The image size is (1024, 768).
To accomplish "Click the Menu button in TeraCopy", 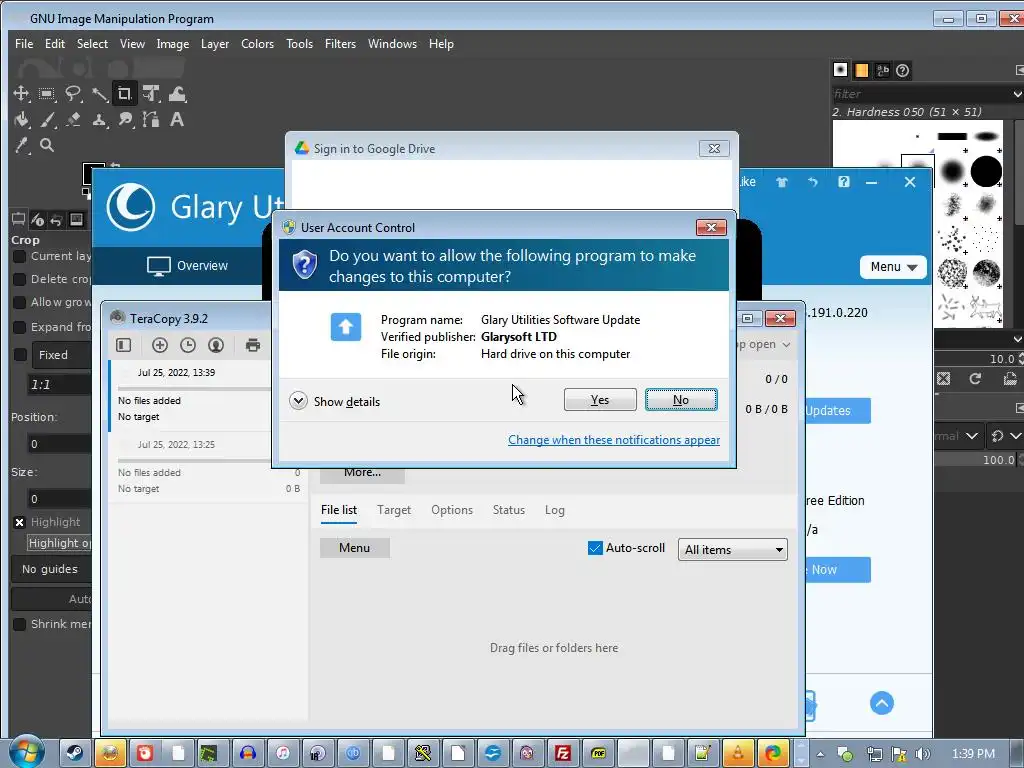I will [x=355, y=548].
